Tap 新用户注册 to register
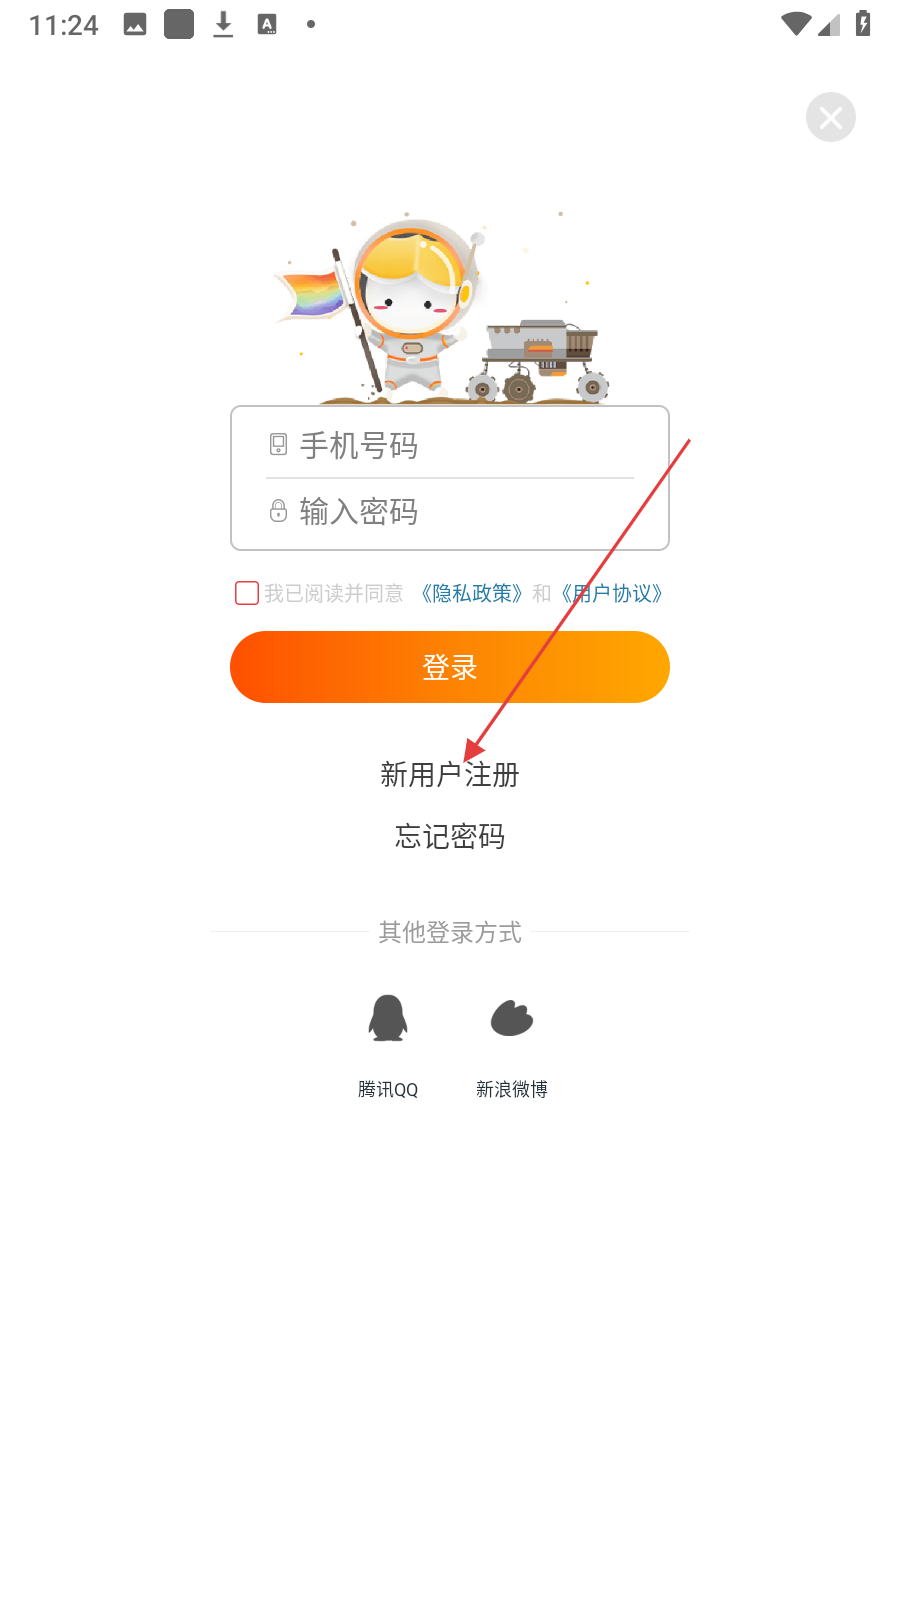This screenshot has height=1600, width=900. coord(450,774)
